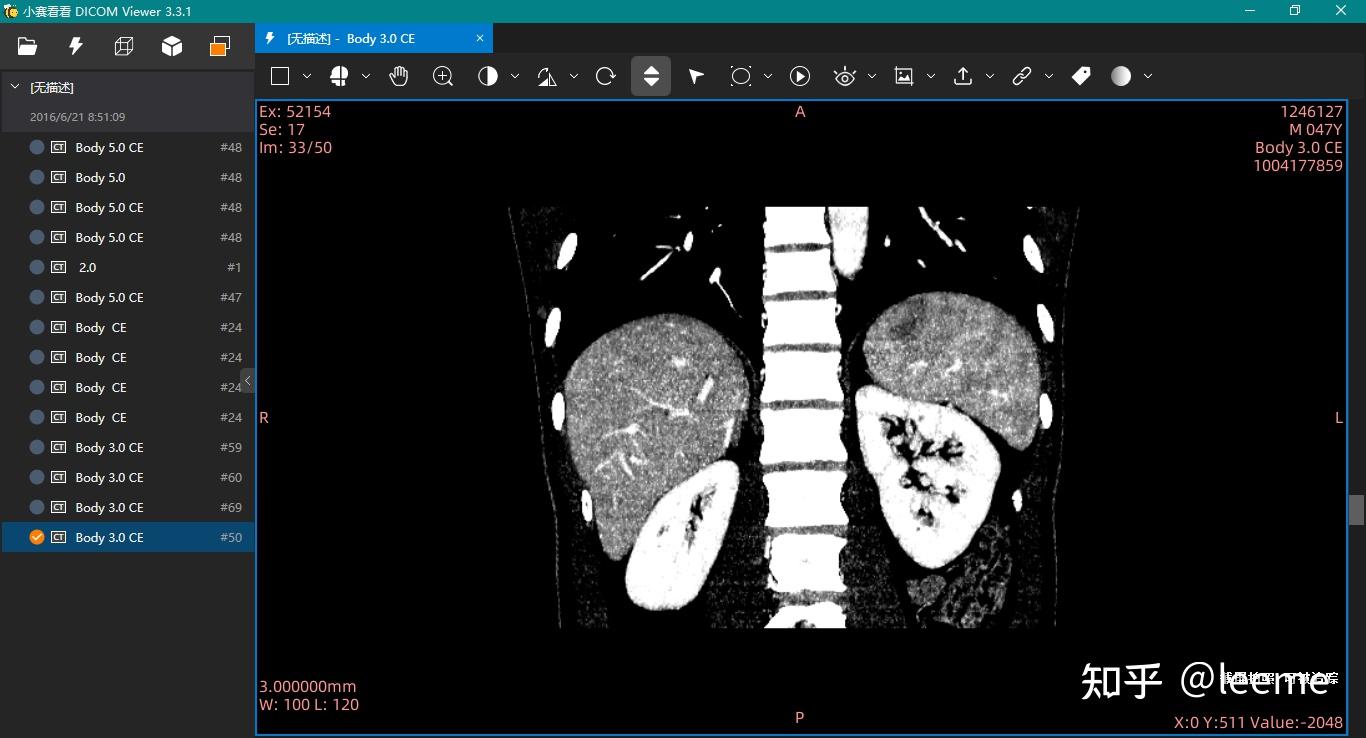The width and height of the screenshot is (1366, 738).
Task: Click the 'M 047Y' patient info overlay
Action: tap(1316, 130)
